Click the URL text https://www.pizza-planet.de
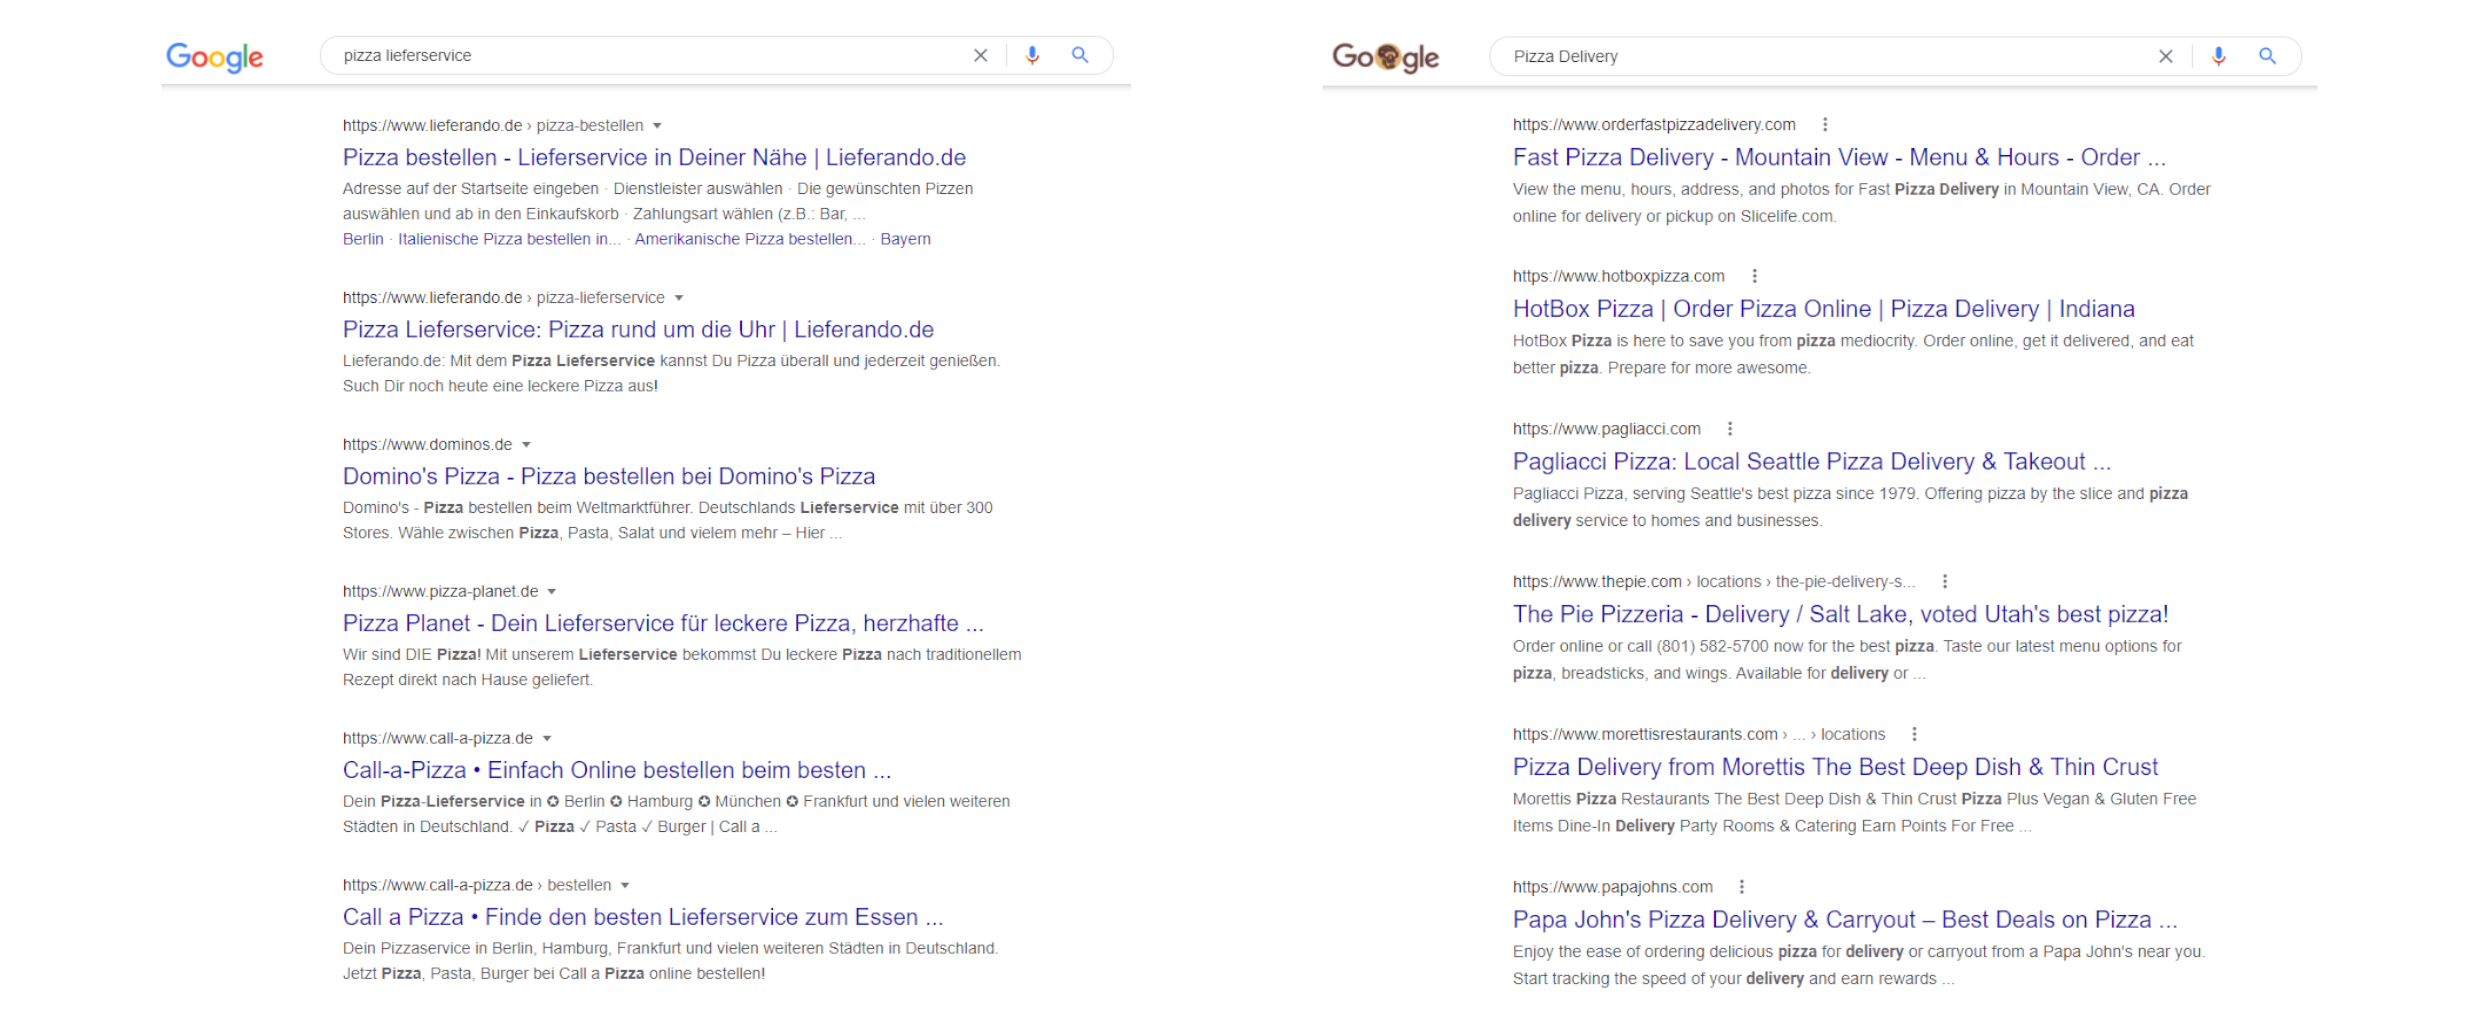The width and height of the screenshot is (2480, 1028). click(x=440, y=592)
